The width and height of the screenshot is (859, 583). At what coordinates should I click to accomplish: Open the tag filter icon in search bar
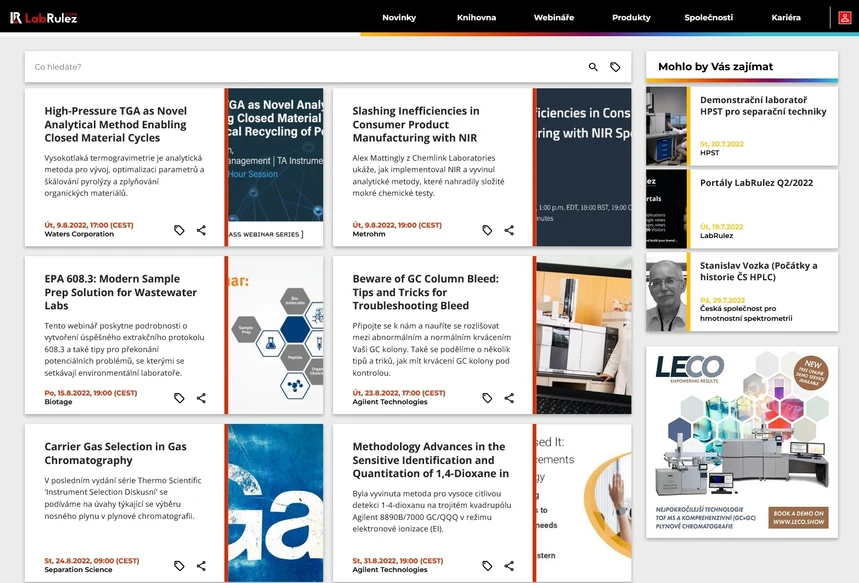(615, 64)
